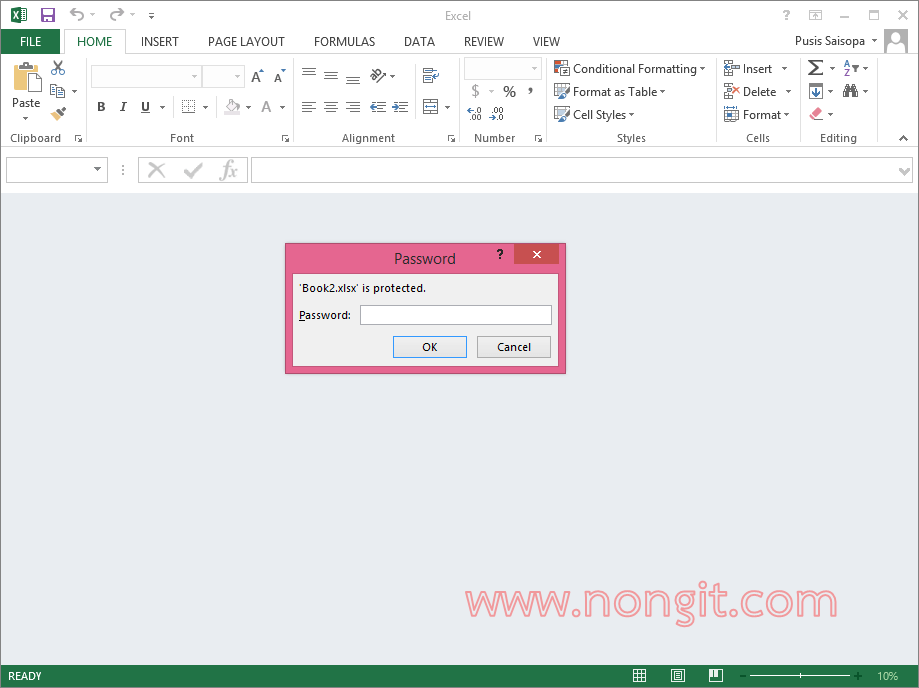Expand Conditional Formatting menu

(x=630, y=69)
